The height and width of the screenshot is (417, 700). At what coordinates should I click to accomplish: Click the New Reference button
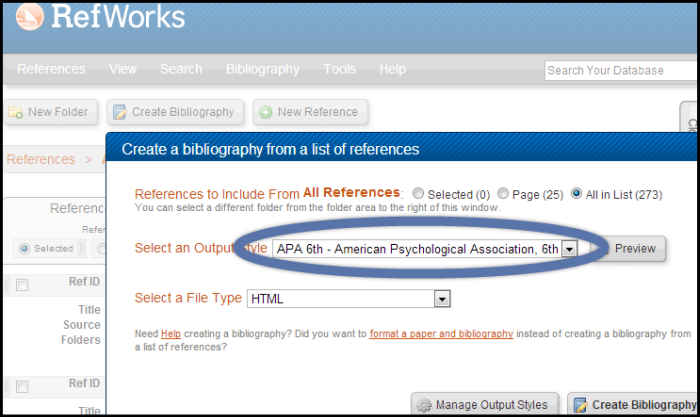[x=310, y=112]
